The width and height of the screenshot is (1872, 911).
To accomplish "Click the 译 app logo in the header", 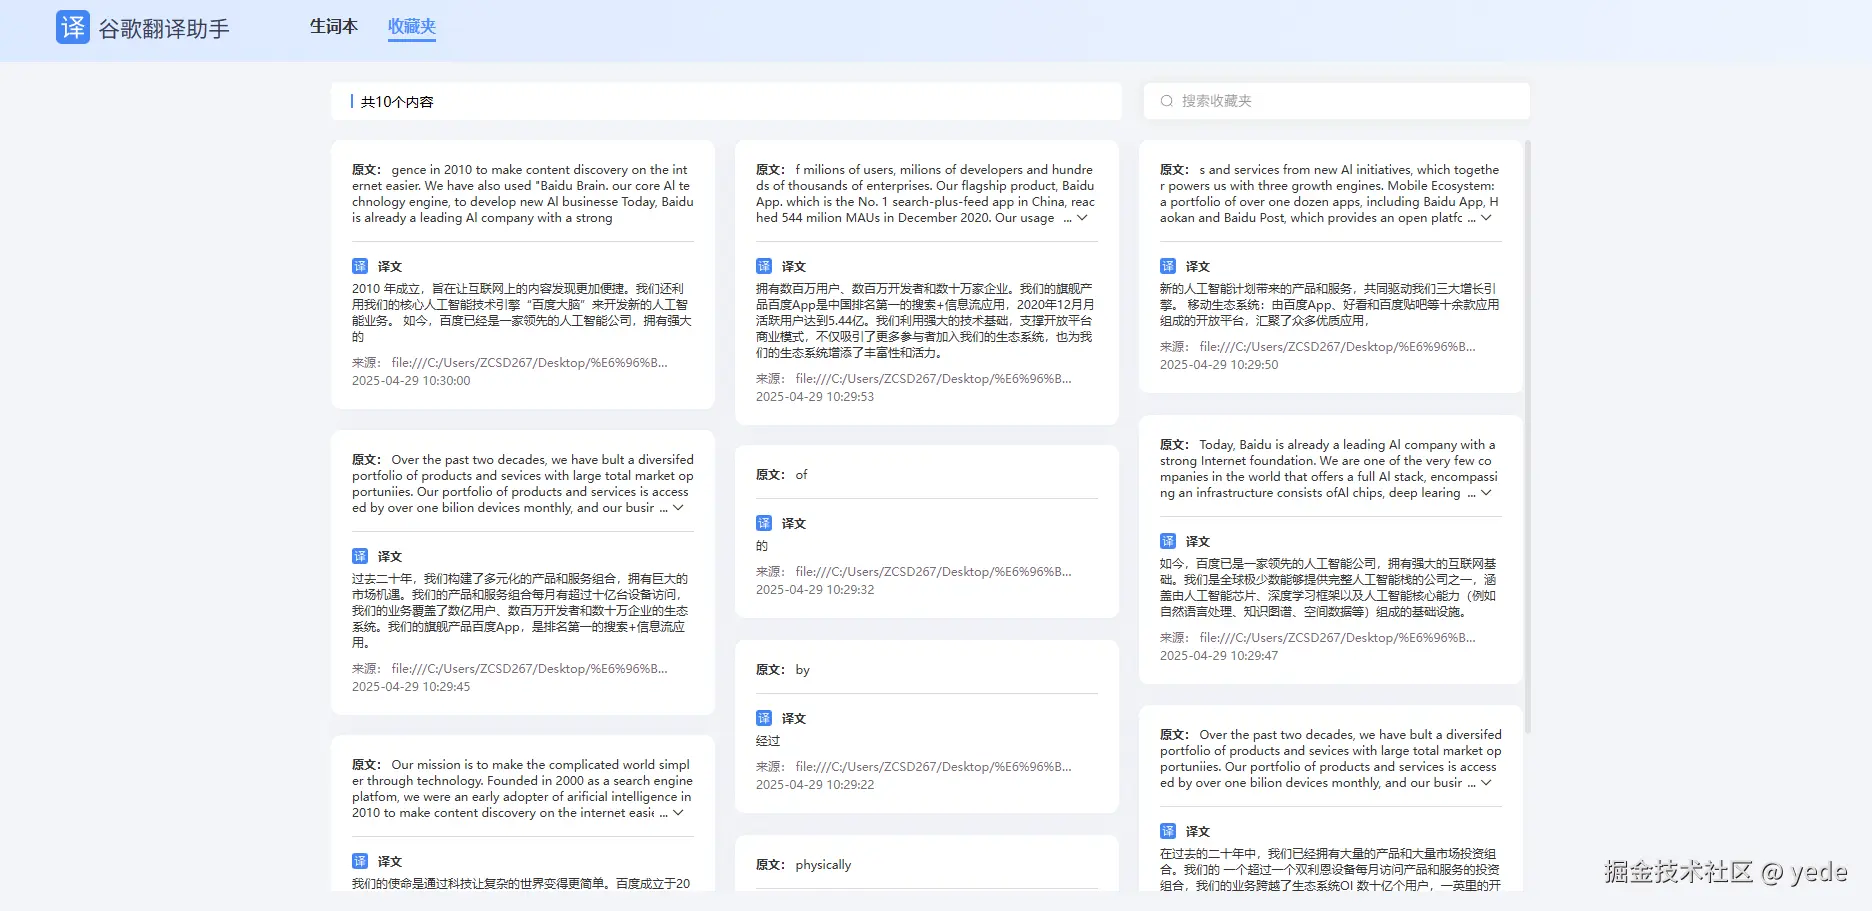I will [71, 28].
